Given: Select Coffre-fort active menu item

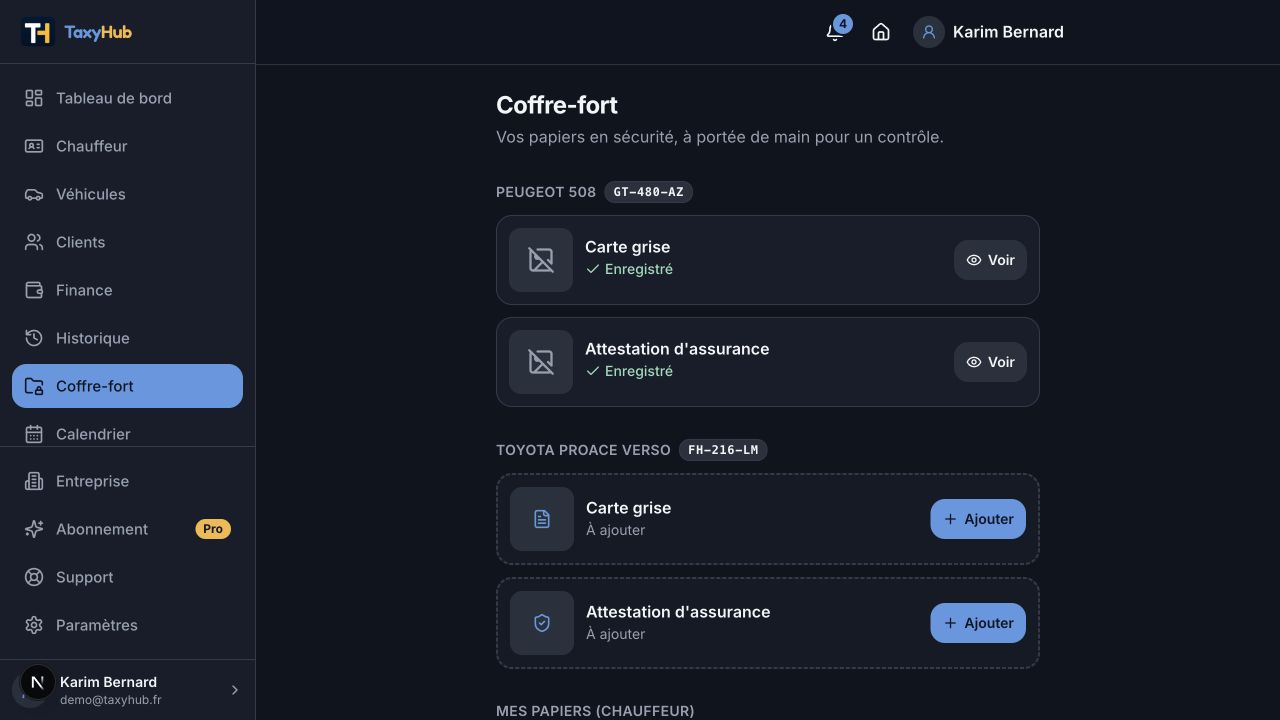Looking at the screenshot, I should [x=127, y=386].
